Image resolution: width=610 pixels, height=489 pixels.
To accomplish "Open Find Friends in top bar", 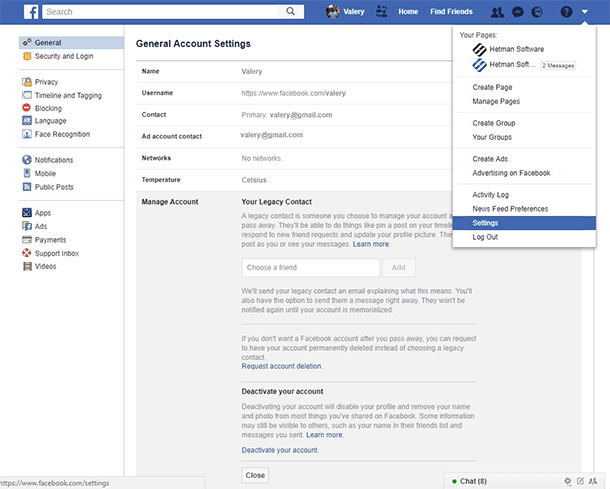I will [451, 12].
